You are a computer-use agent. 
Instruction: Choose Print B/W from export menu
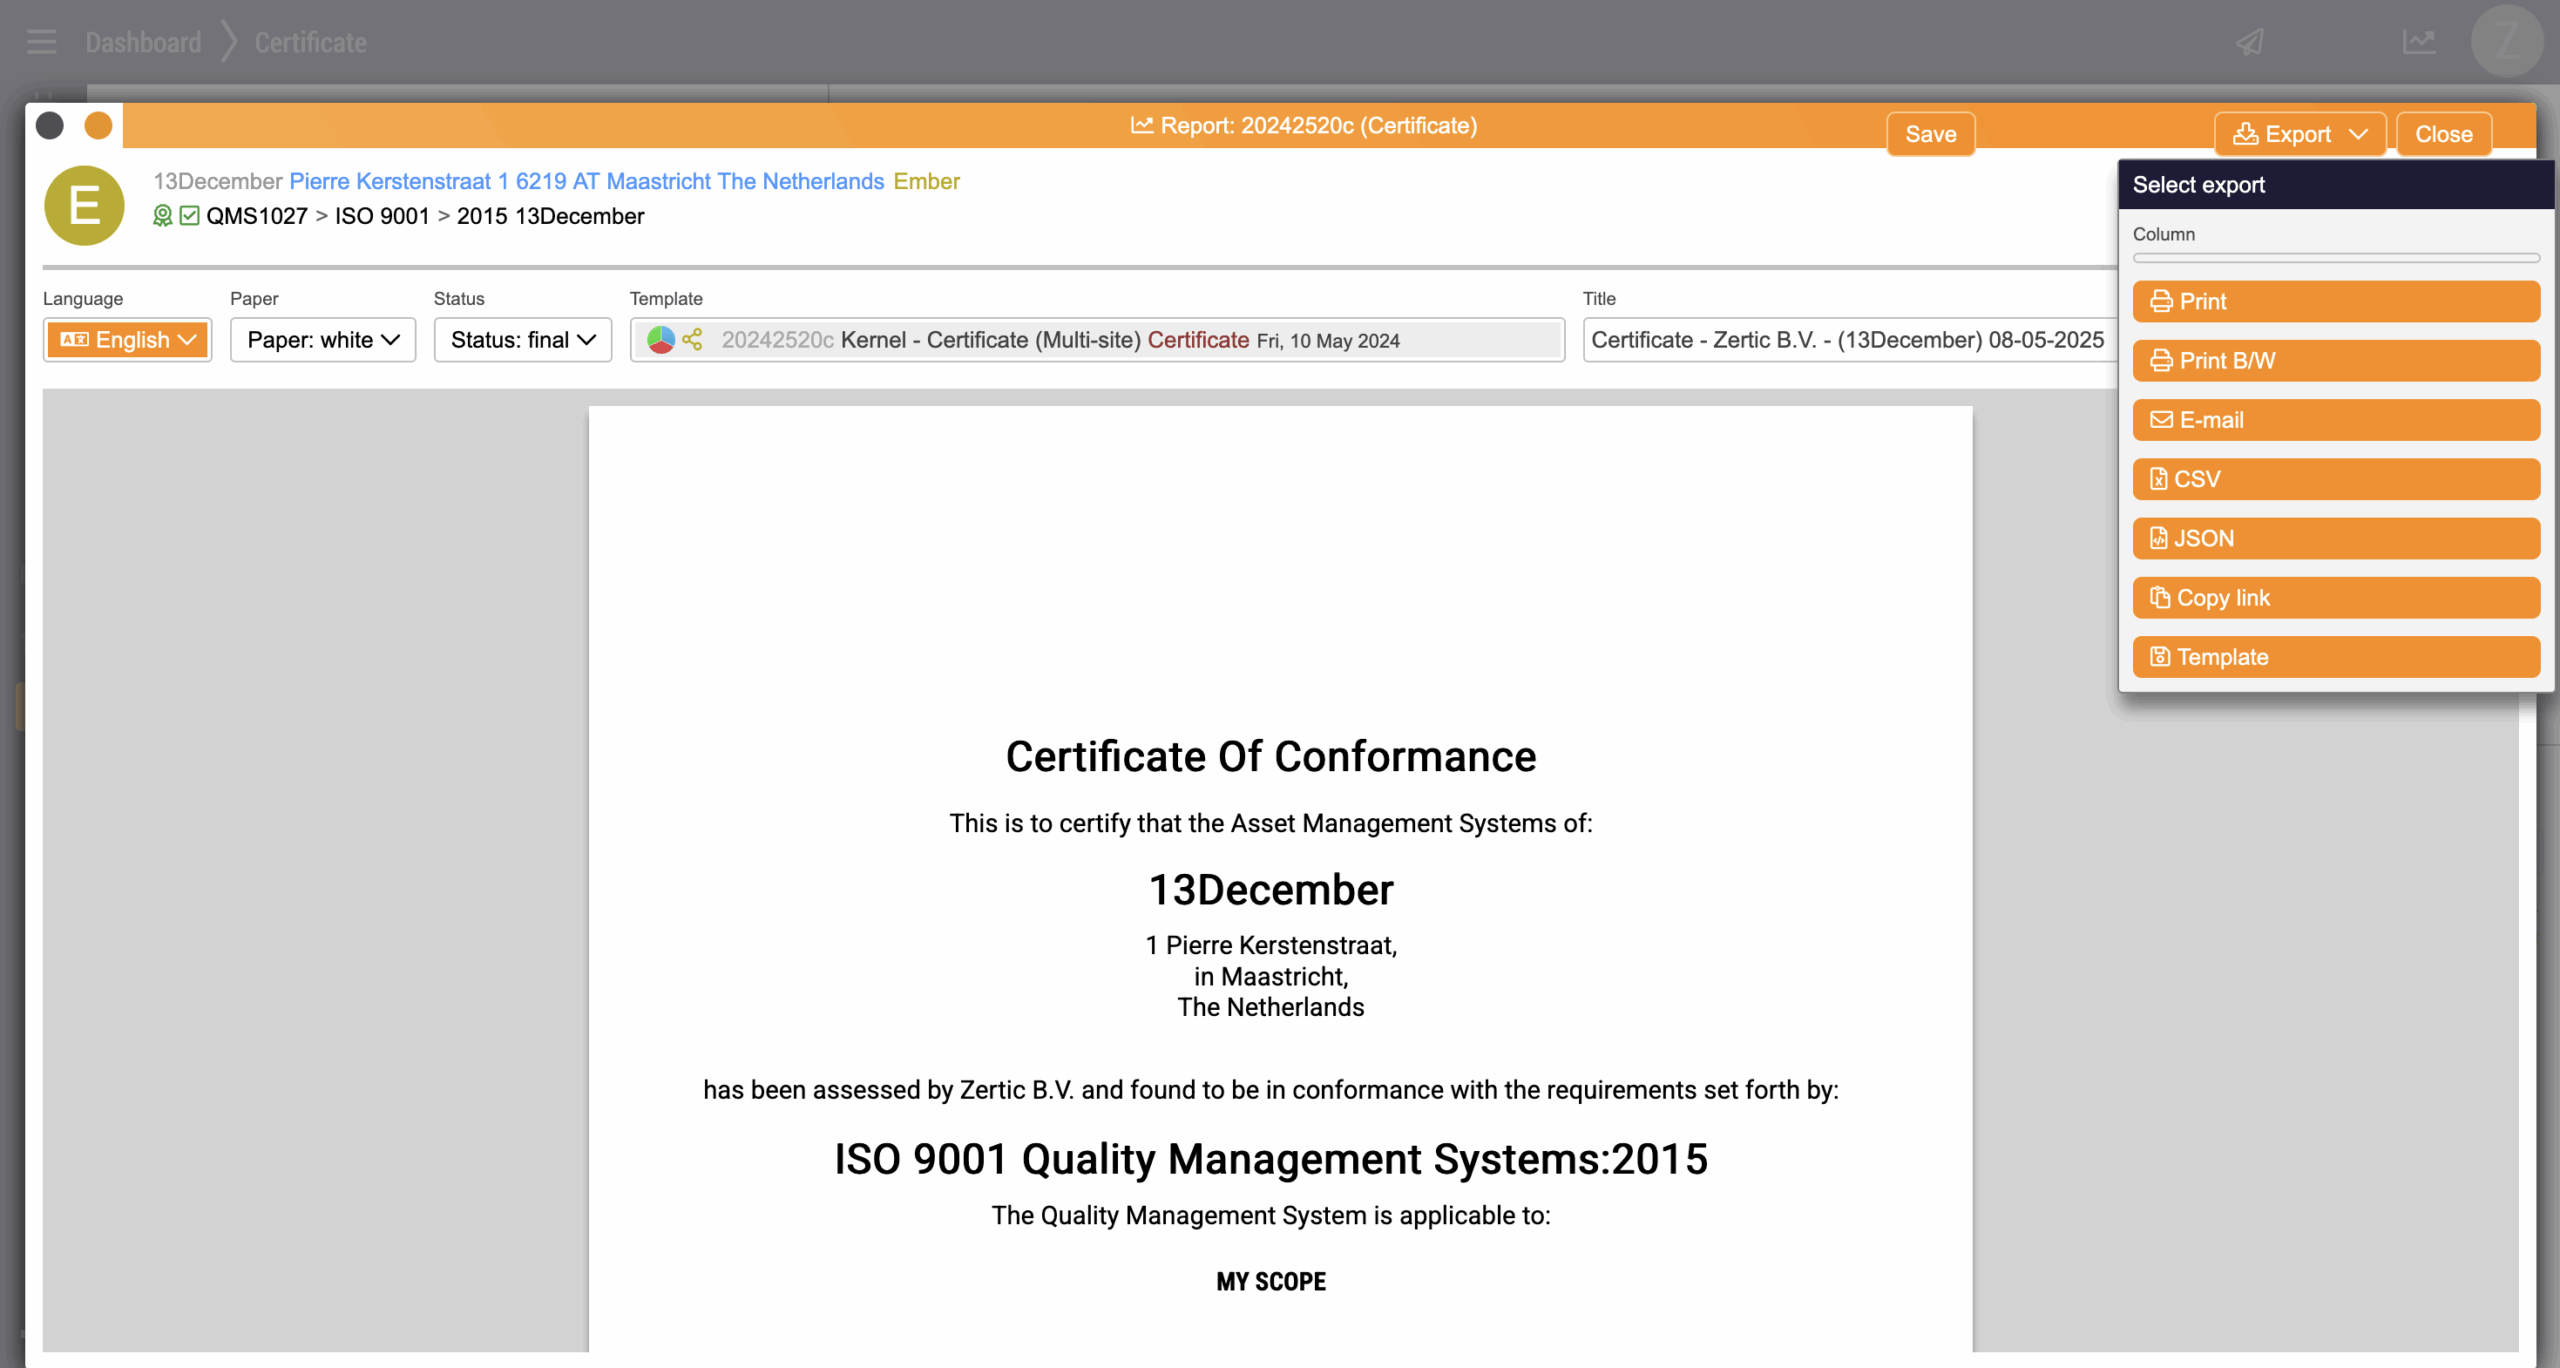[2335, 361]
